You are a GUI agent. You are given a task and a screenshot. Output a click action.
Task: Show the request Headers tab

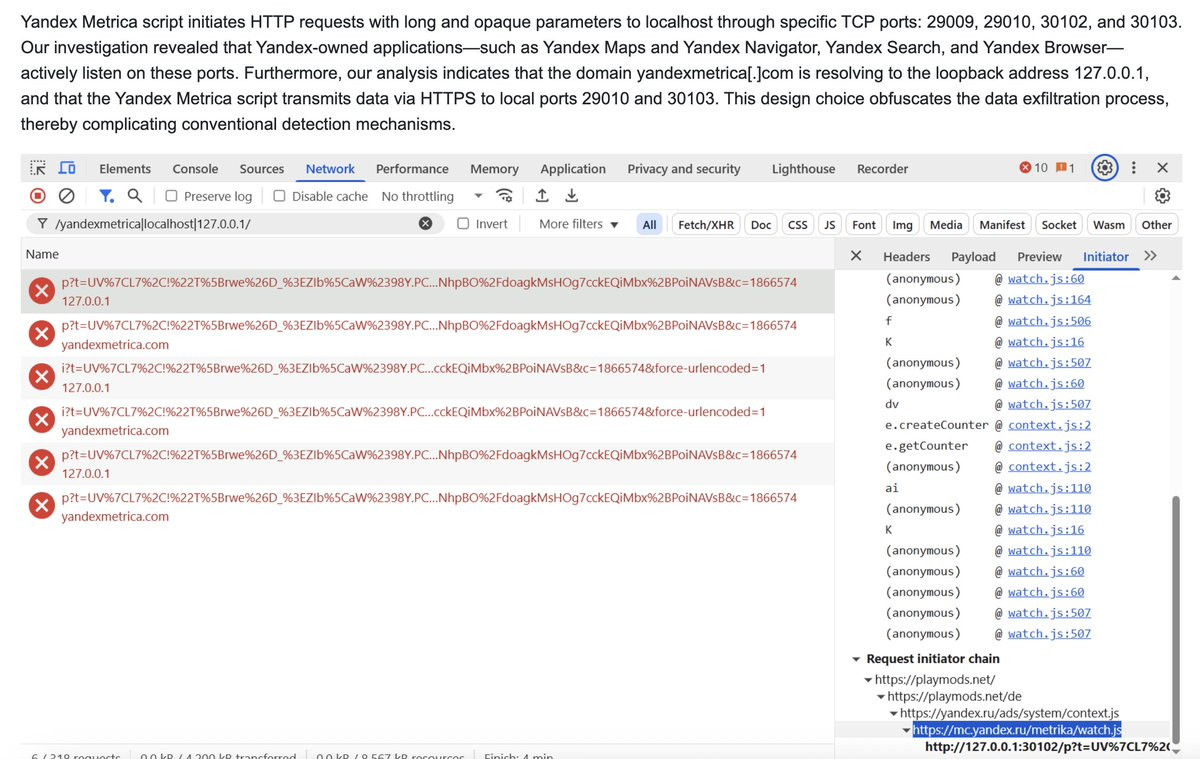coord(907,257)
